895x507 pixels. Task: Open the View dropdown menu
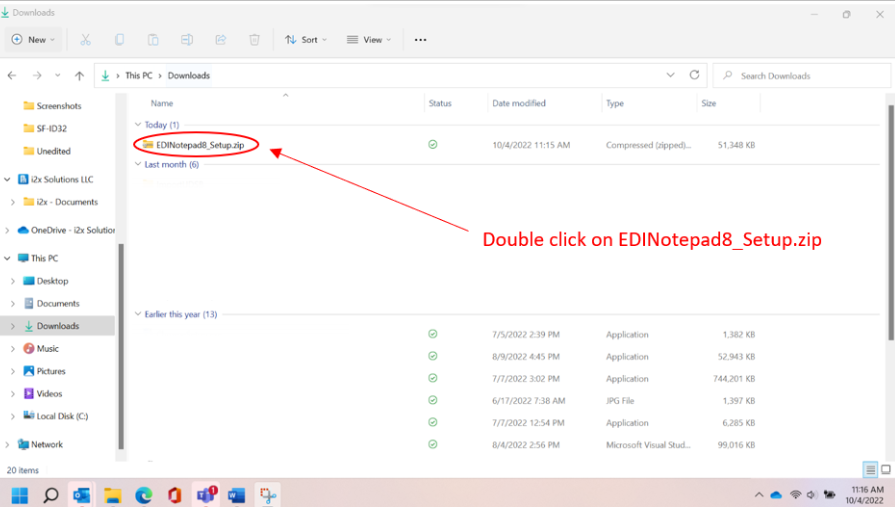pos(369,39)
